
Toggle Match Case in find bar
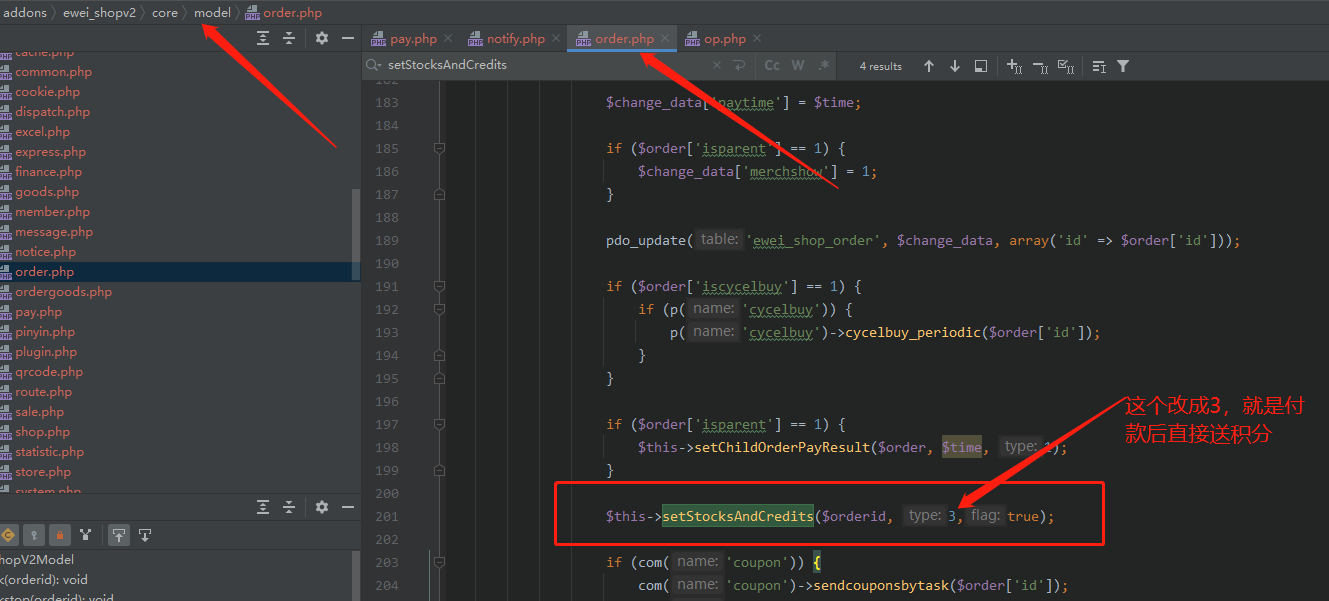pyautogui.click(x=772, y=65)
